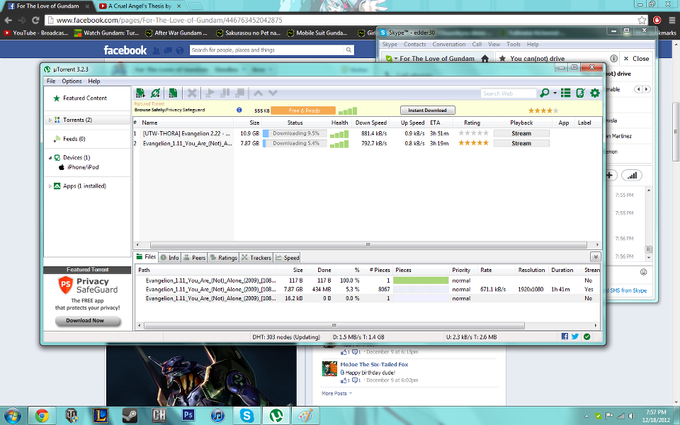Sort torrents by Health column header

pos(340,123)
